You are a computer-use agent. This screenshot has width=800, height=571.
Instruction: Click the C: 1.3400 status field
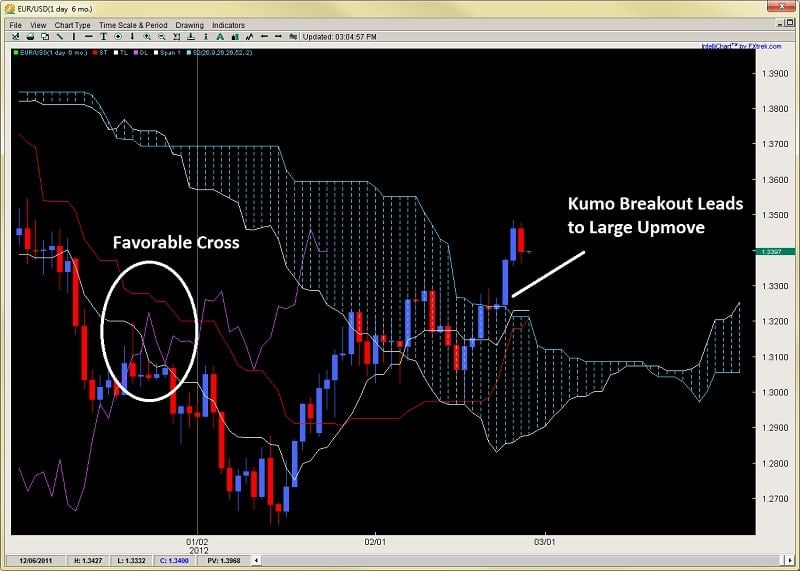point(174,560)
